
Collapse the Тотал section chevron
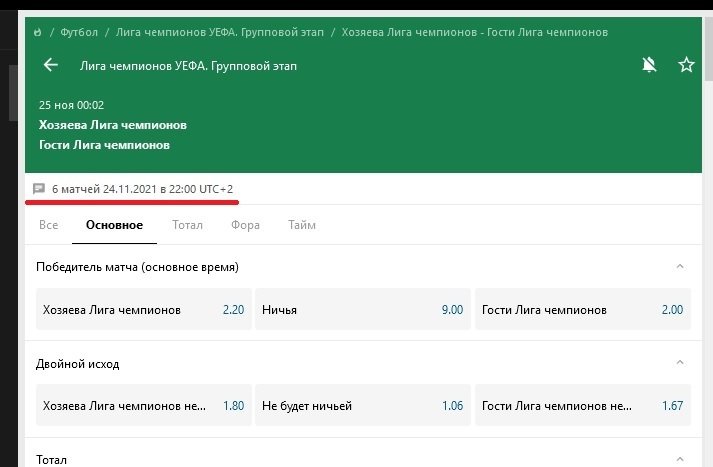pos(680,458)
